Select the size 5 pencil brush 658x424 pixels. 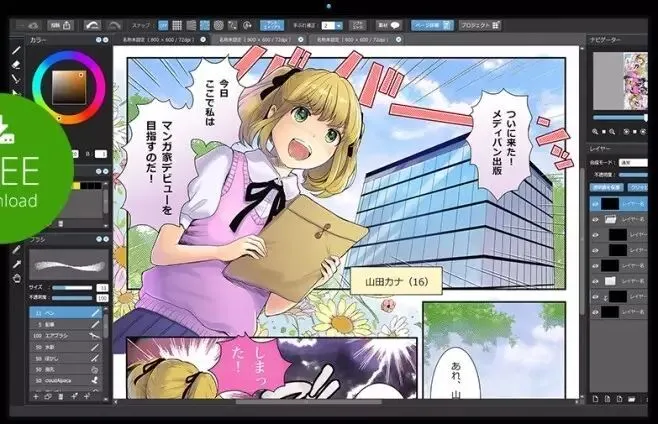click(66, 324)
